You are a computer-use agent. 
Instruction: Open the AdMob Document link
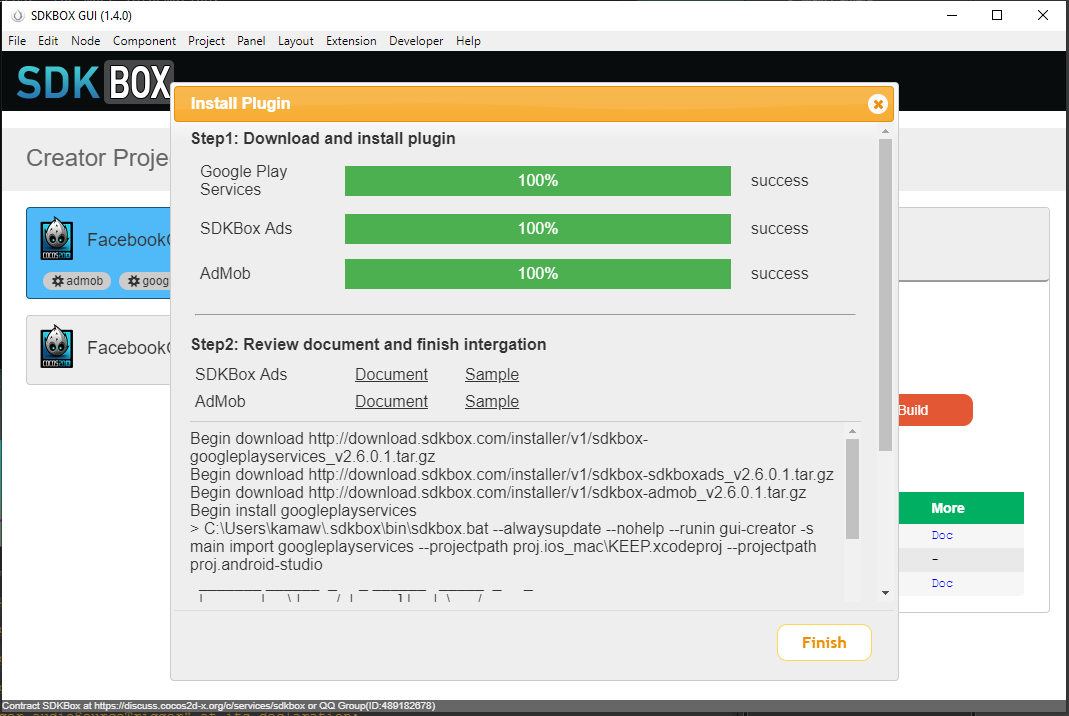click(x=391, y=402)
